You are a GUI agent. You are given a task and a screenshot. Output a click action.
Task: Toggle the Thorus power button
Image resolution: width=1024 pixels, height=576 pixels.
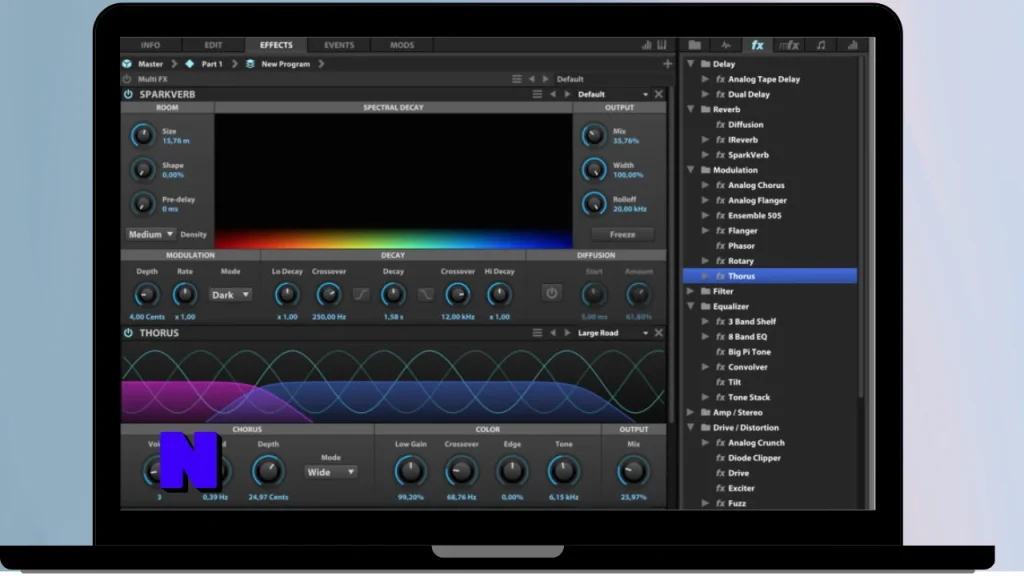pyautogui.click(x=128, y=333)
